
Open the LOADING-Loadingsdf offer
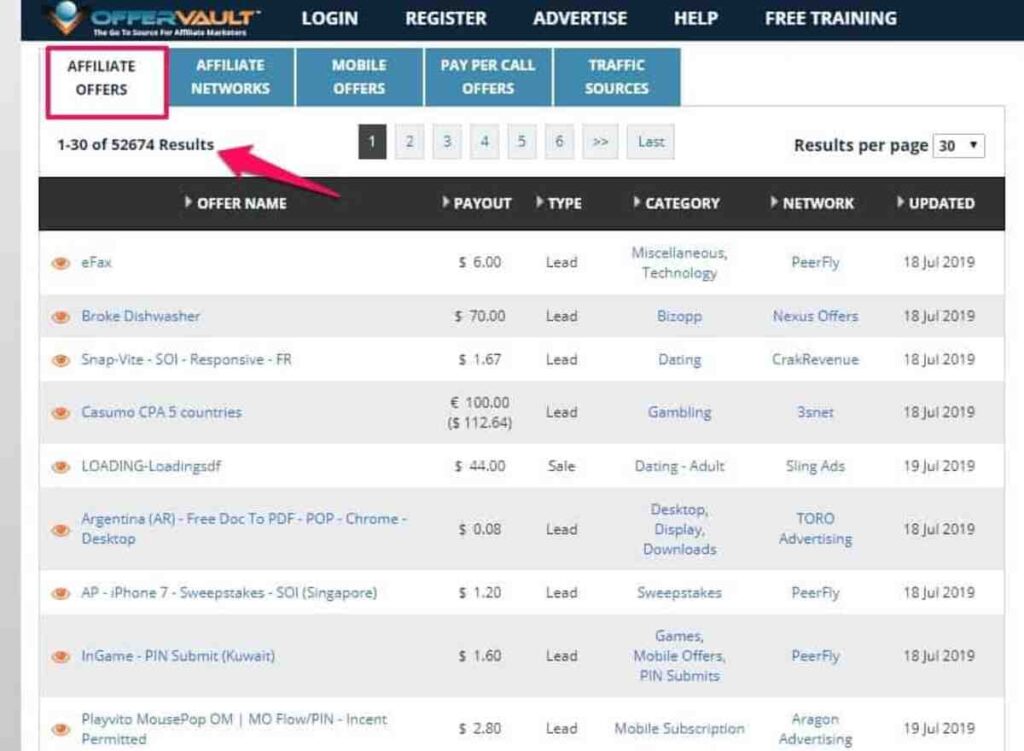(x=151, y=466)
